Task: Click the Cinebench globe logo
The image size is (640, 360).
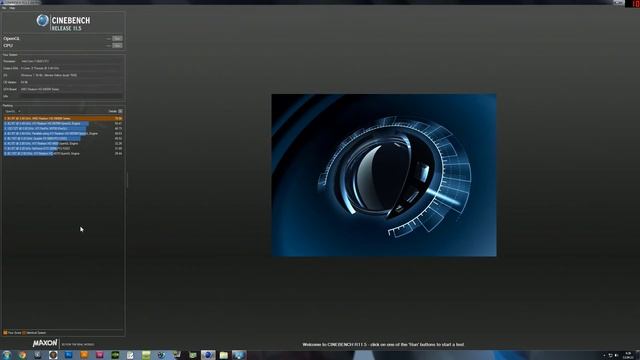Action: (42, 20)
